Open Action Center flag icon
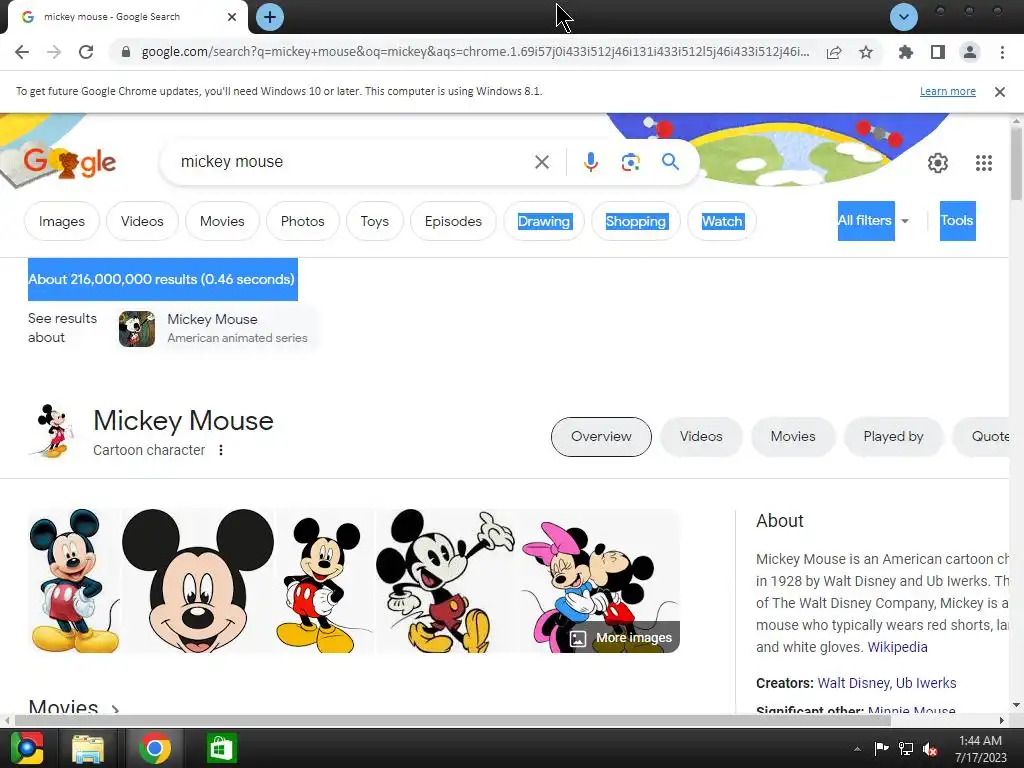1024x768 pixels. [881, 748]
